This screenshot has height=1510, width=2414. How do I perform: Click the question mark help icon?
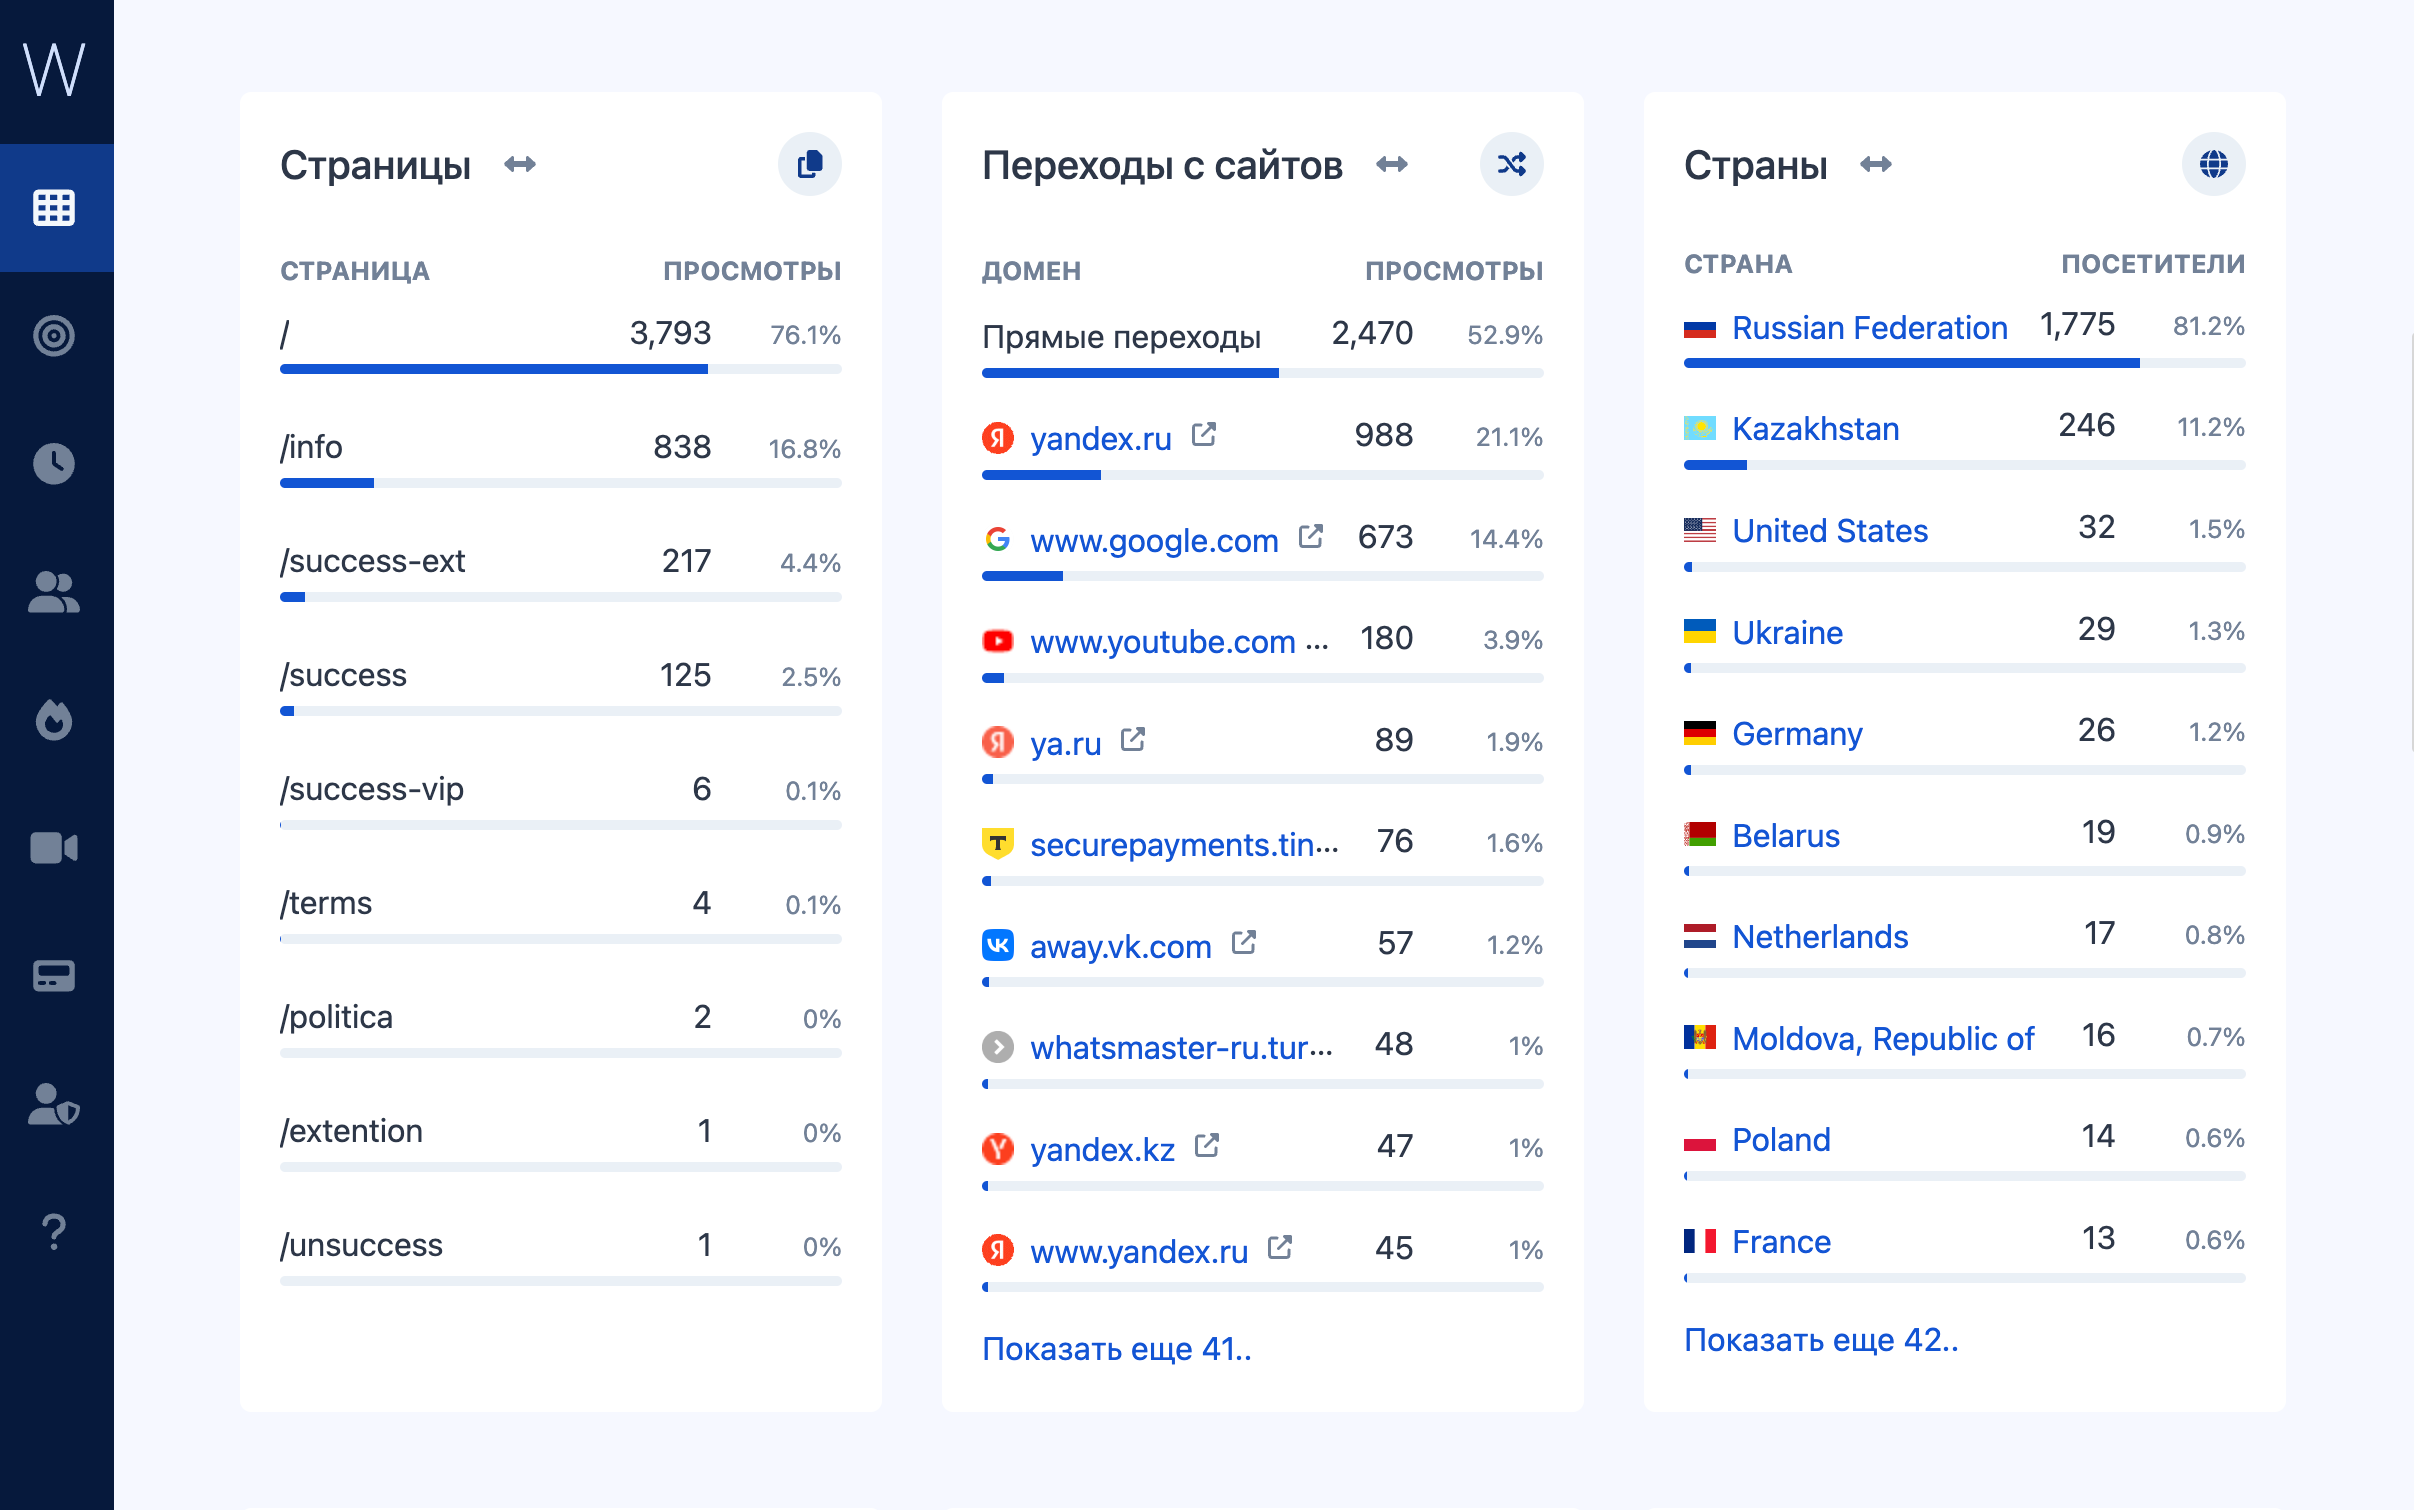(54, 1232)
